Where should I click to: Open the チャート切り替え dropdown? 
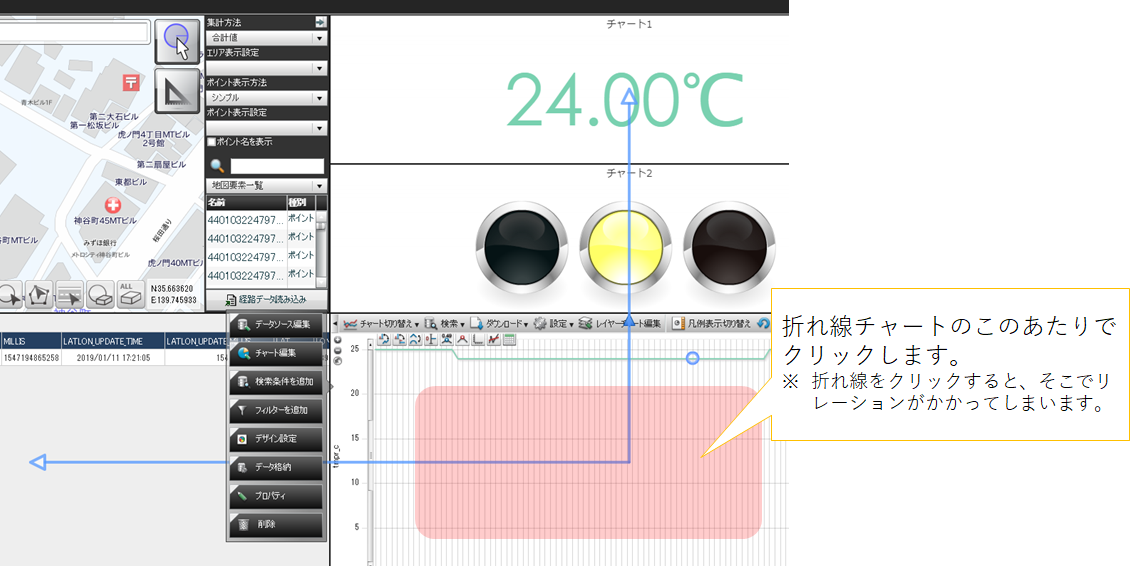(x=381, y=323)
